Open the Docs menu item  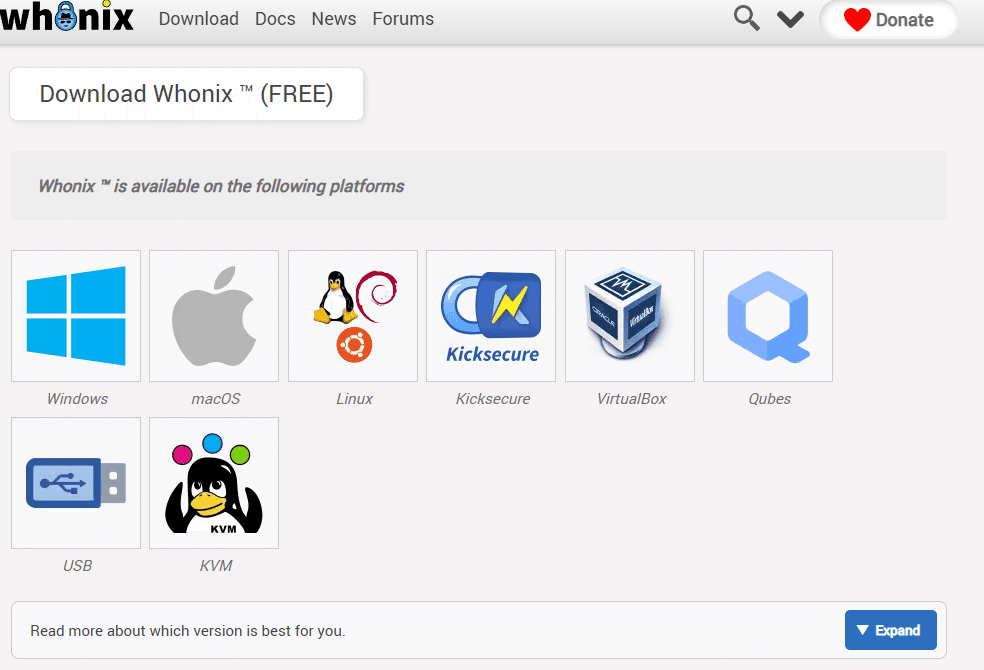[275, 19]
